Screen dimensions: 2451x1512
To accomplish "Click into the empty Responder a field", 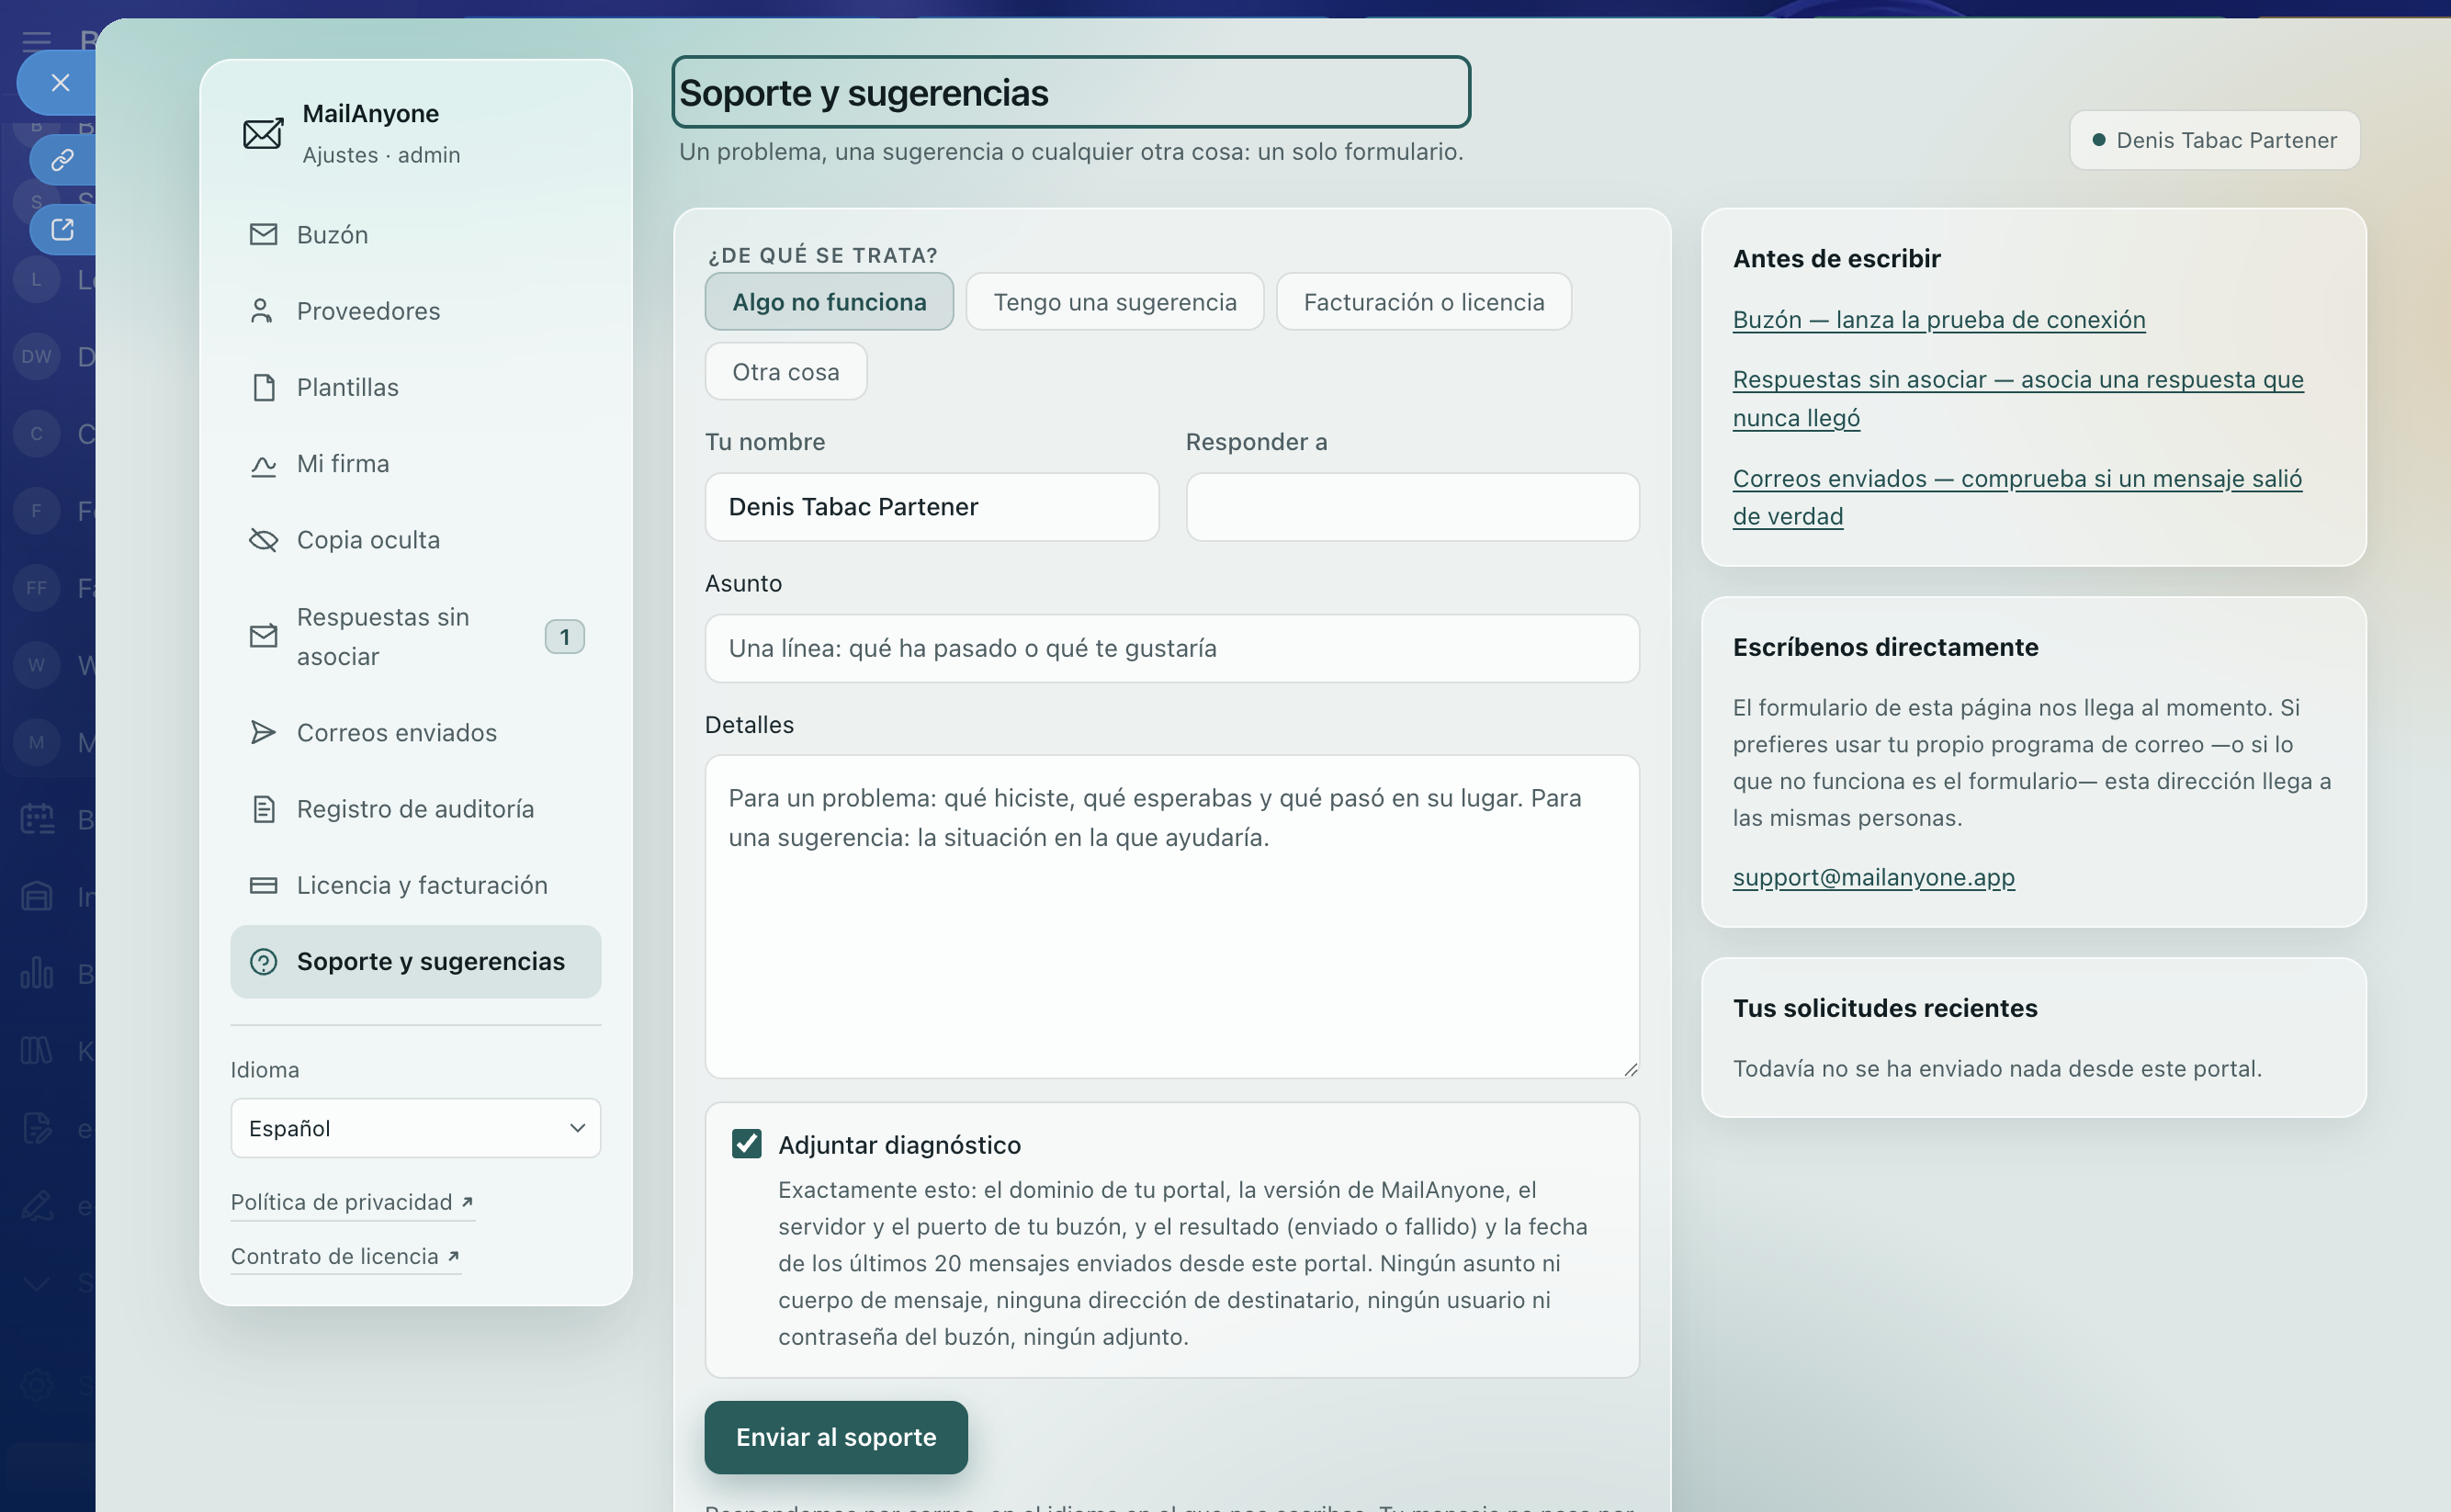I will point(1413,507).
